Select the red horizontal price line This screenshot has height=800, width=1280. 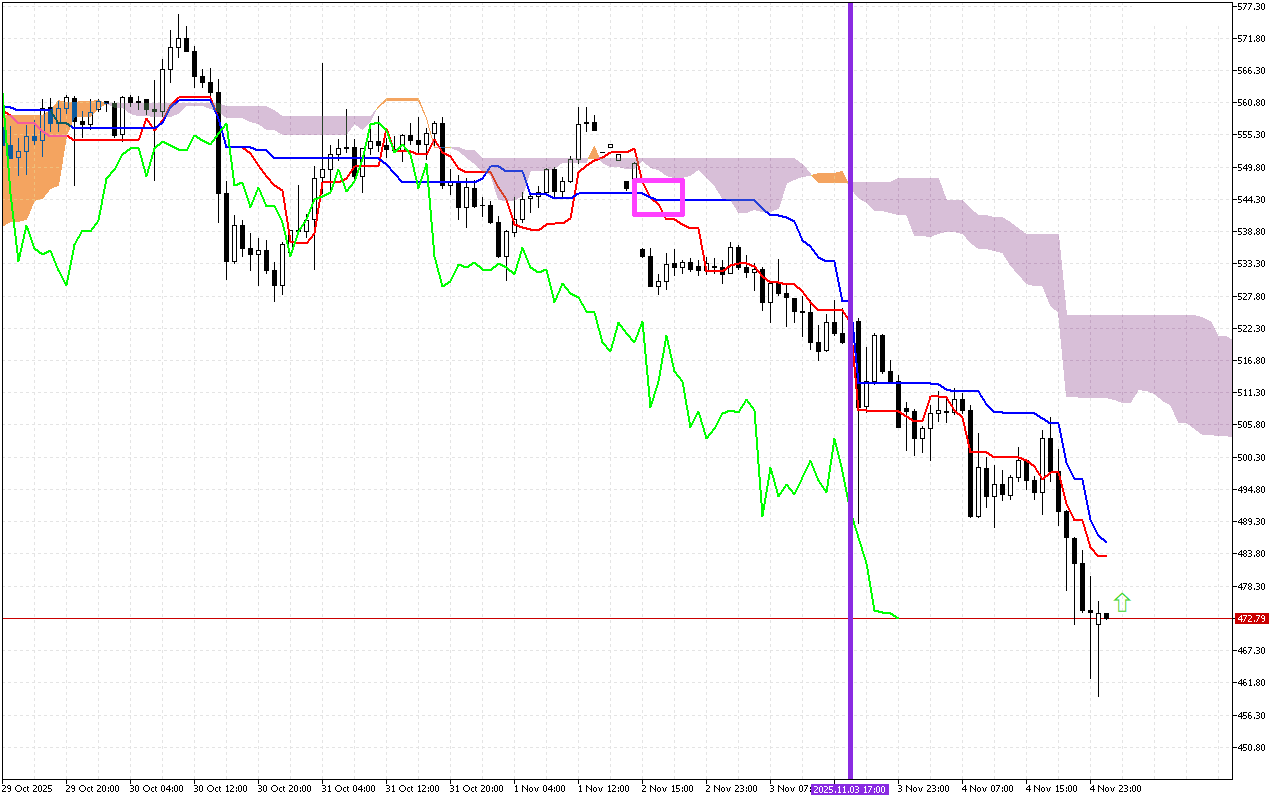click(x=400, y=619)
